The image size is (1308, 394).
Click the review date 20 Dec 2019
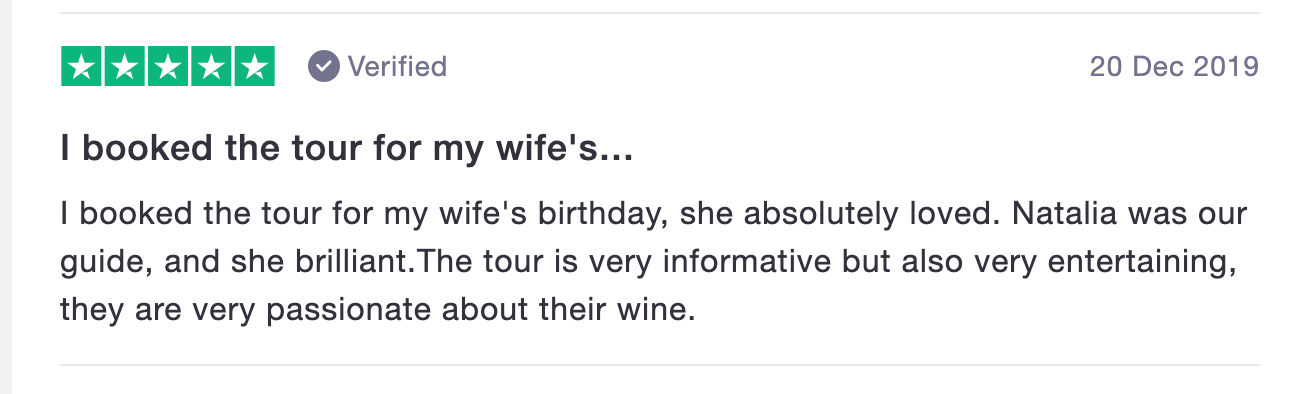click(x=1174, y=67)
